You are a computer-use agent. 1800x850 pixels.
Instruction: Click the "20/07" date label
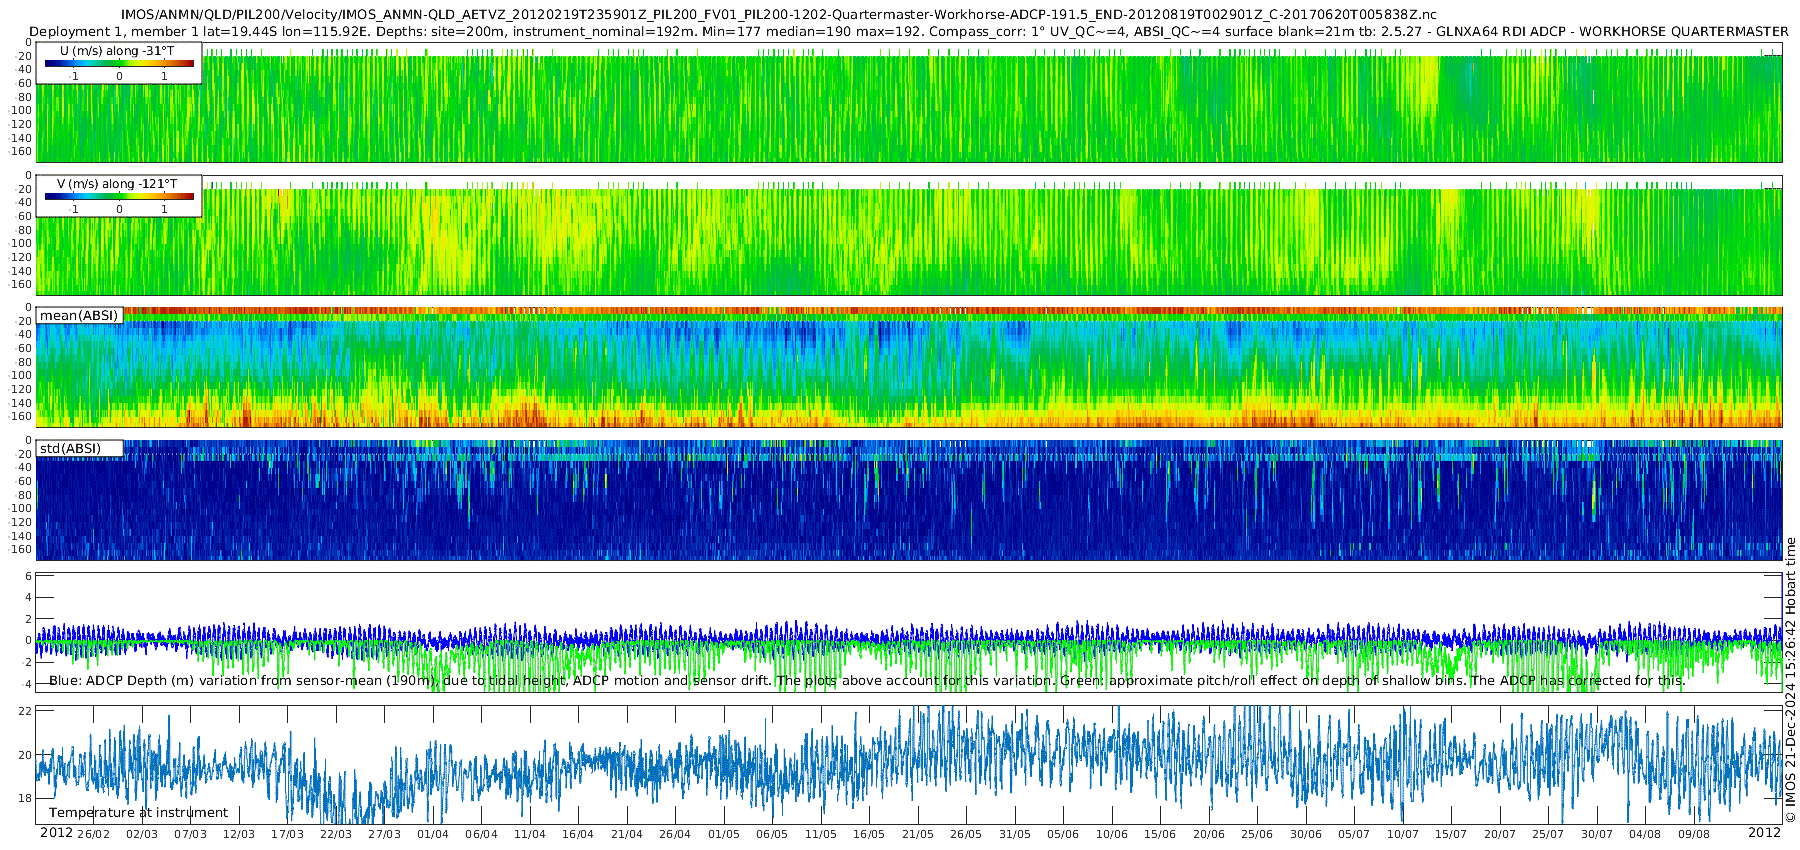[x=1500, y=835]
